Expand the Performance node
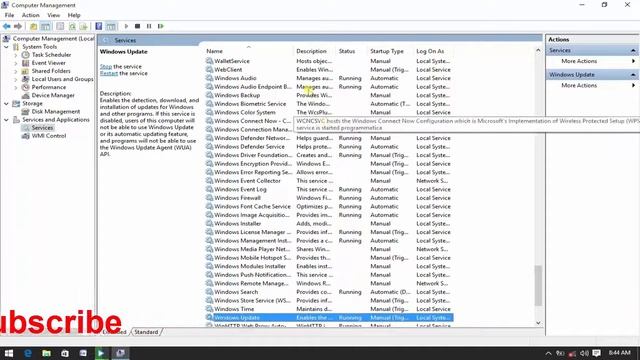The width and height of the screenshot is (640, 360). 16,87
